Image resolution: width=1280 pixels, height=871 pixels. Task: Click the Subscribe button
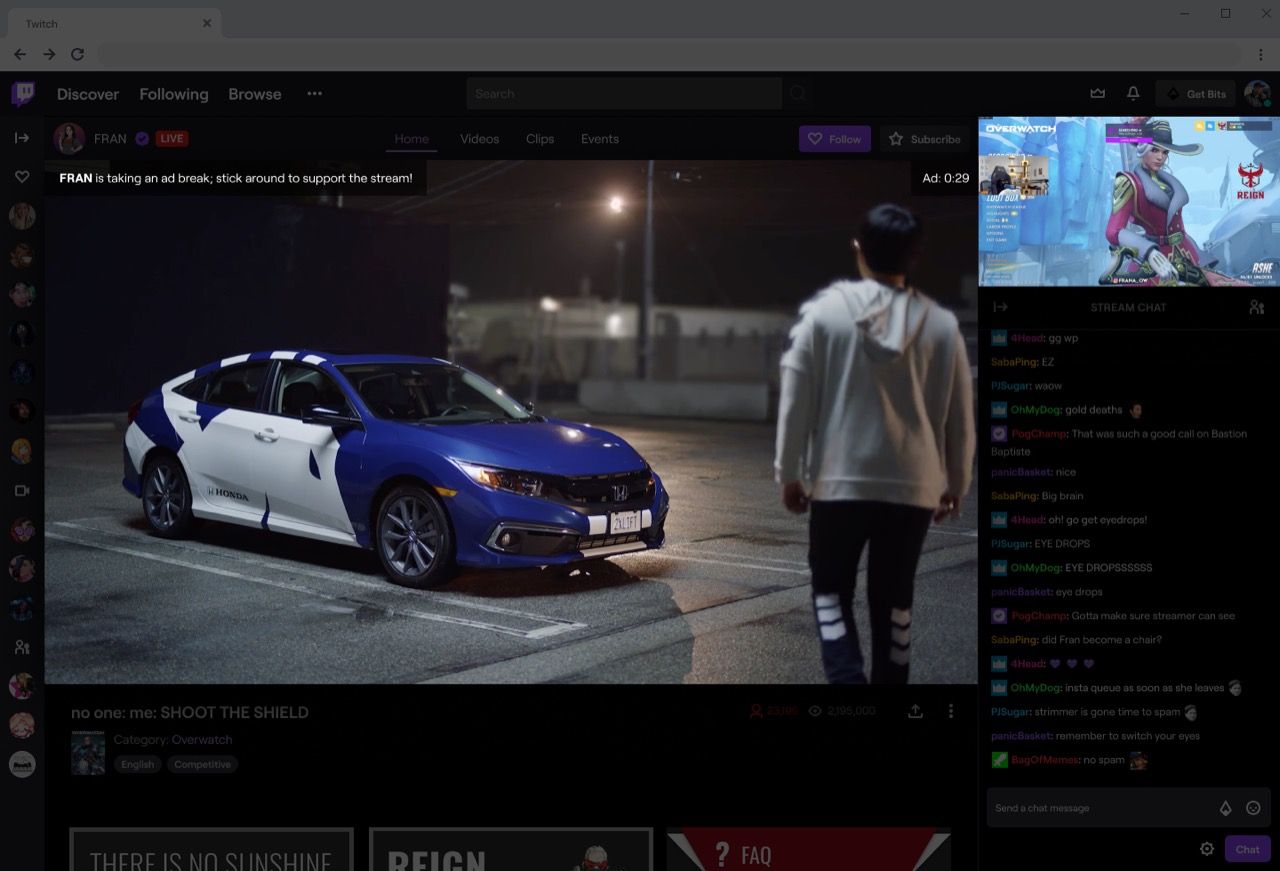coord(925,139)
